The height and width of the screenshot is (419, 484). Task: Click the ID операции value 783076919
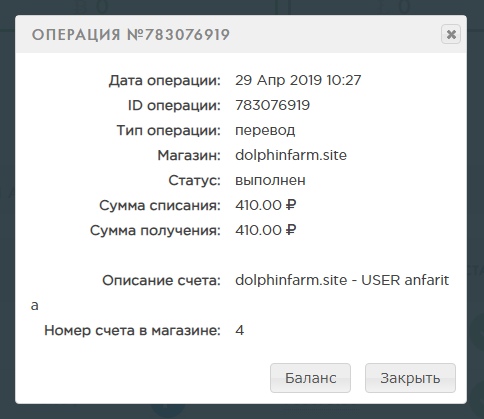272,105
